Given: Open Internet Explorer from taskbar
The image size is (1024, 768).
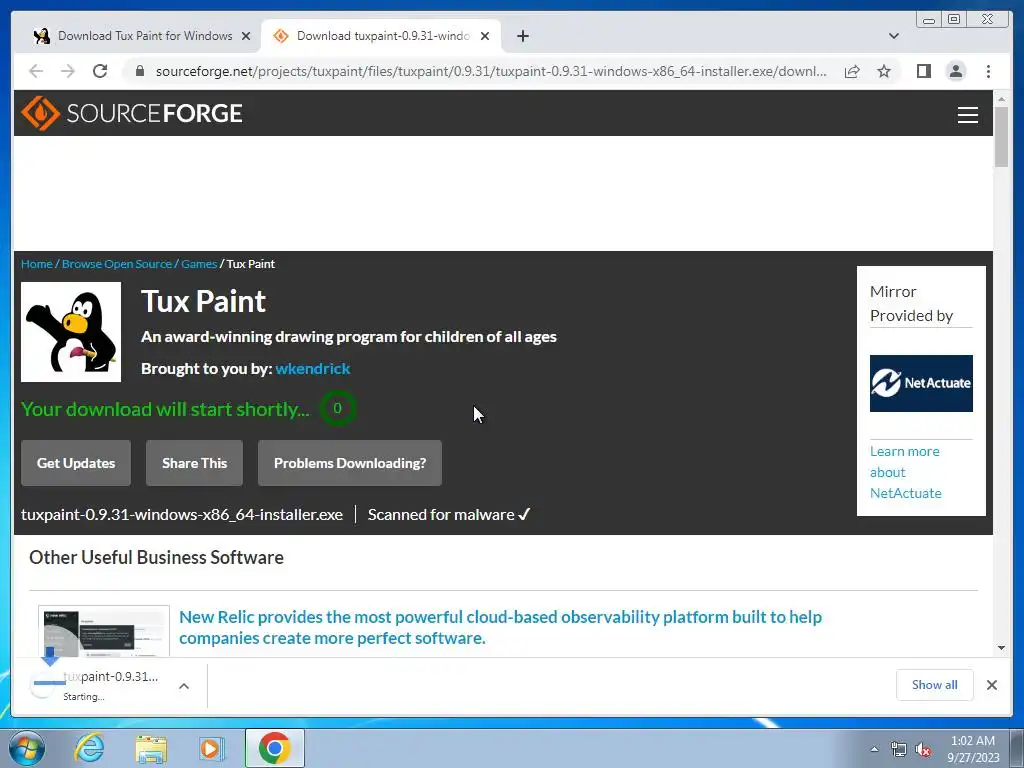Looking at the screenshot, I should point(89,748).
